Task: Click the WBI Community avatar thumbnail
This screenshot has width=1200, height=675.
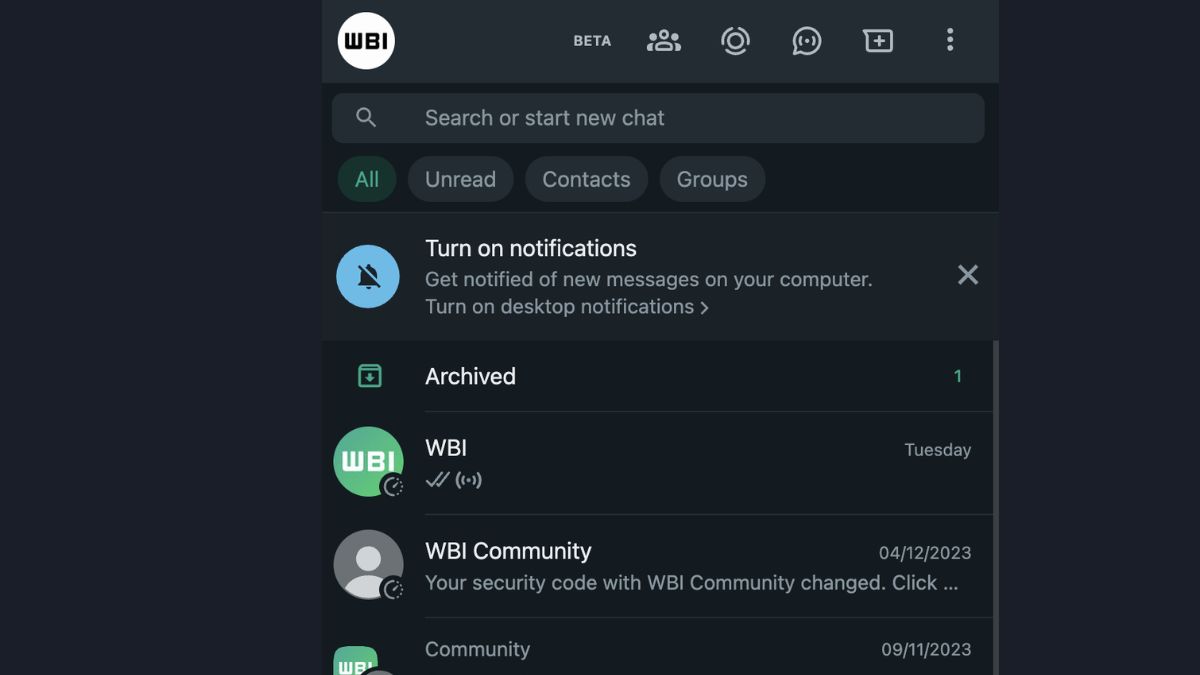Action: (368, 564)
